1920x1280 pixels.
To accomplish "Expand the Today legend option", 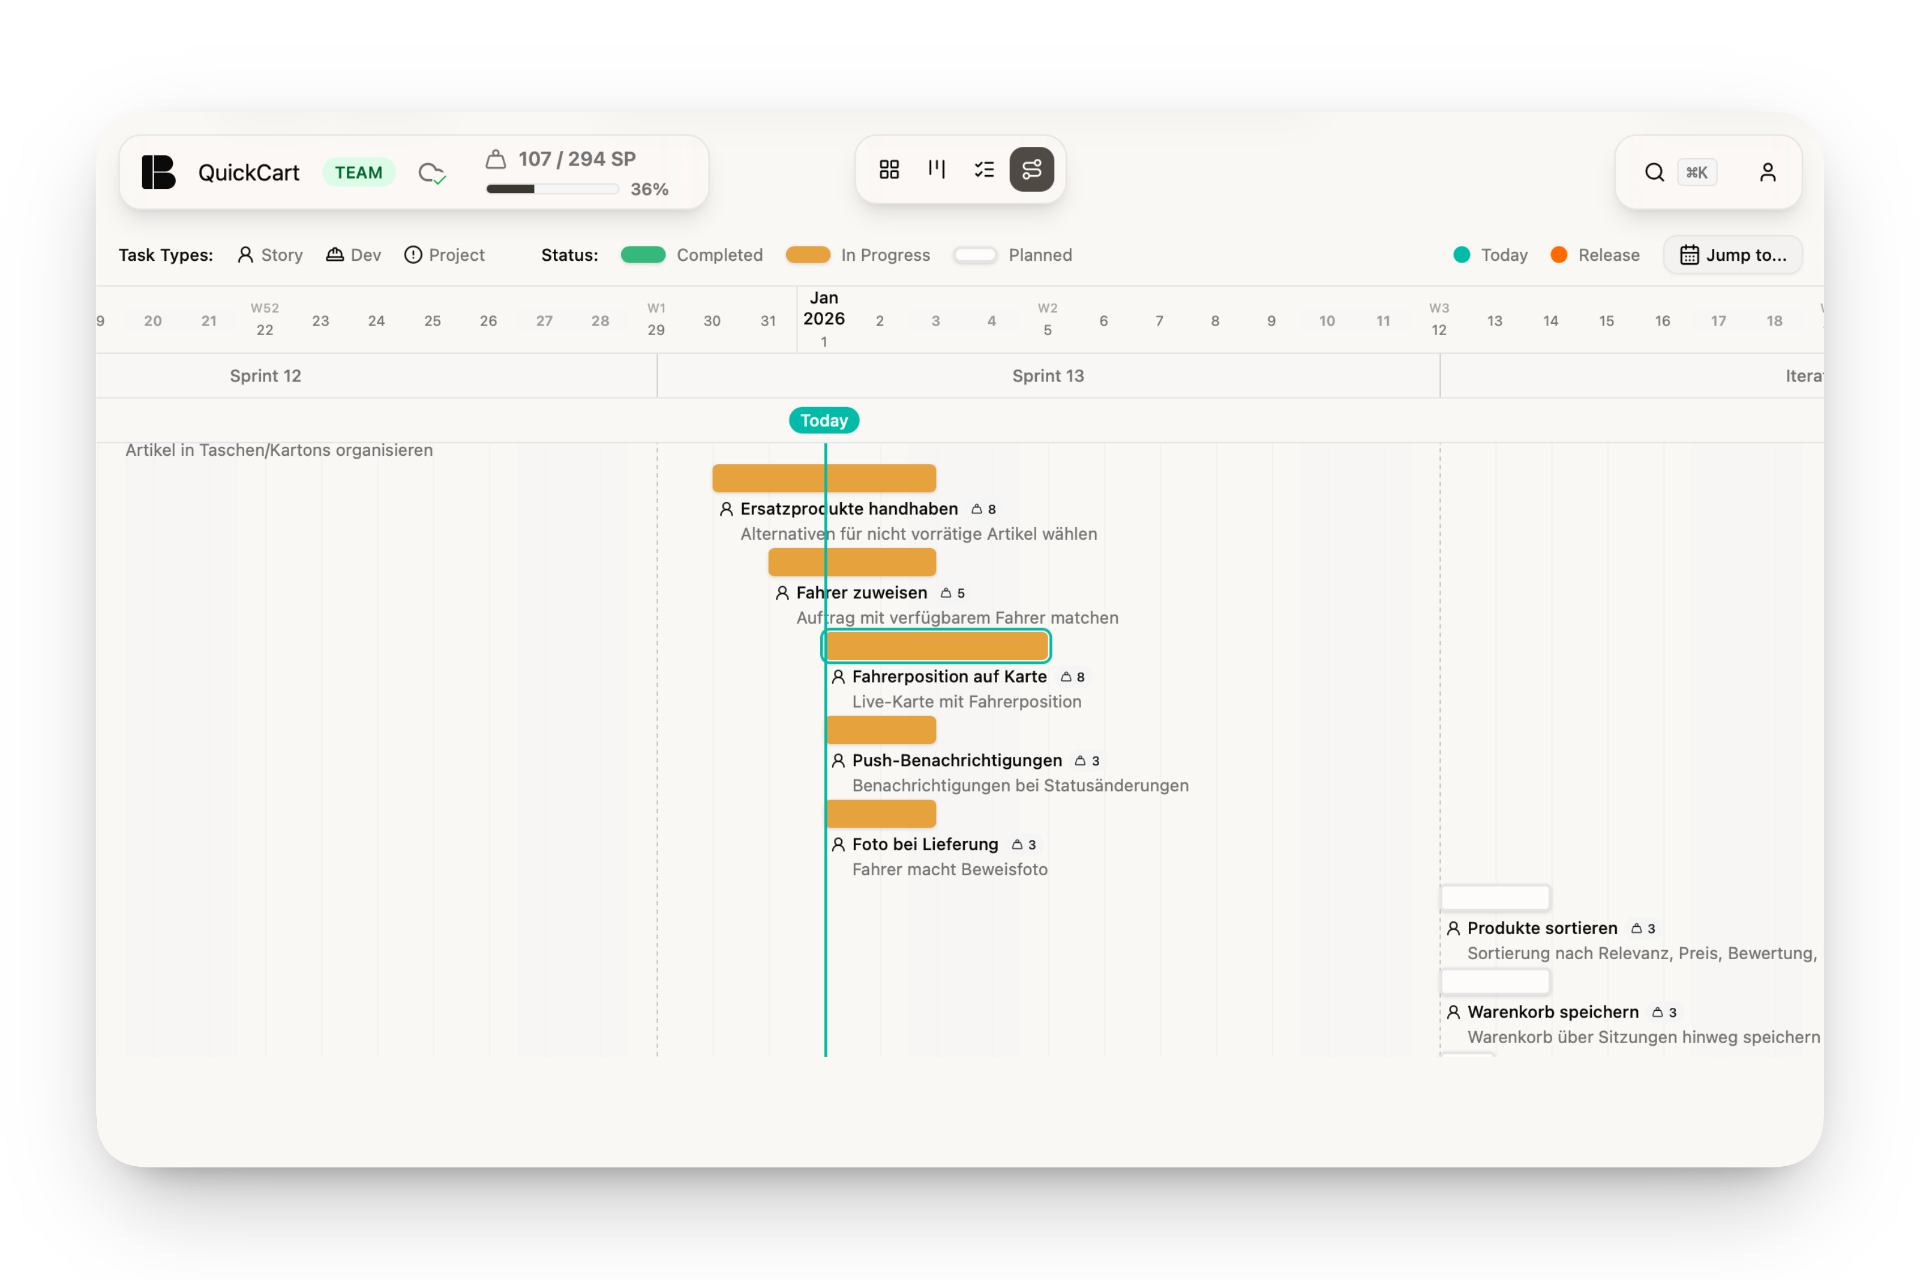I will 1489,255.
